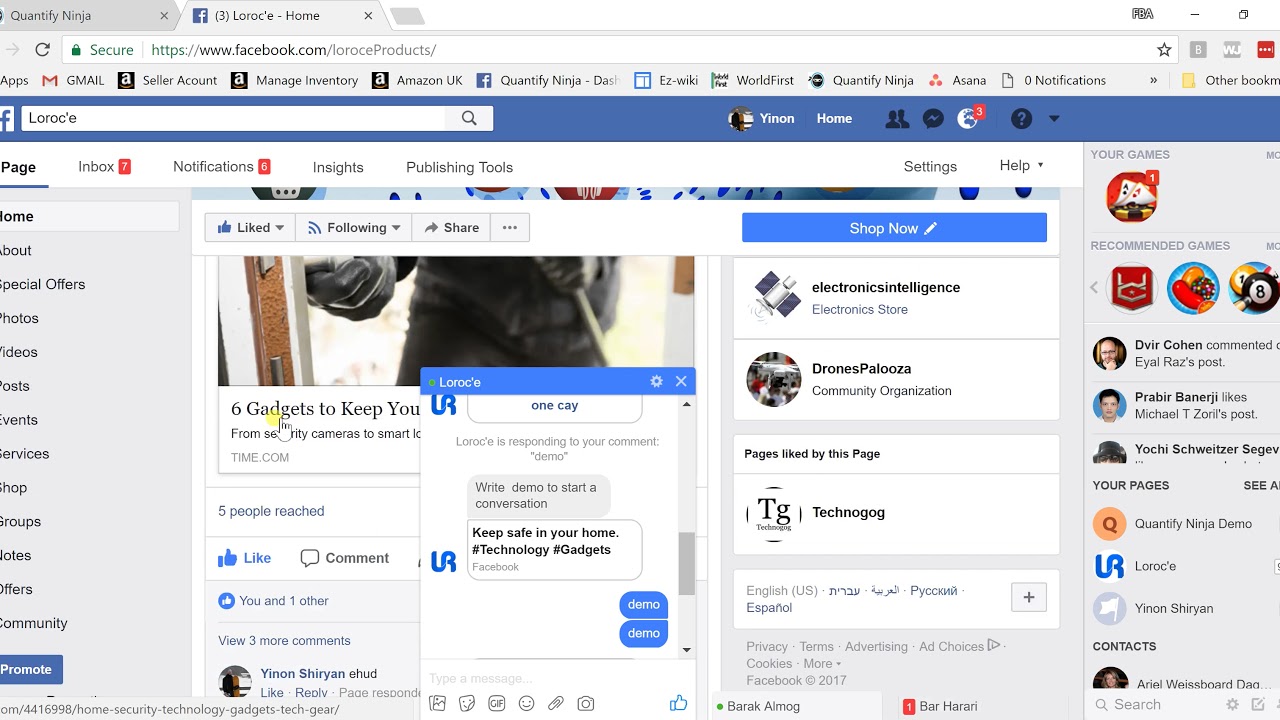Open the Quick Help question mark icon
Viewport: 1280px width, 720px height.
tap(1021, 119)
